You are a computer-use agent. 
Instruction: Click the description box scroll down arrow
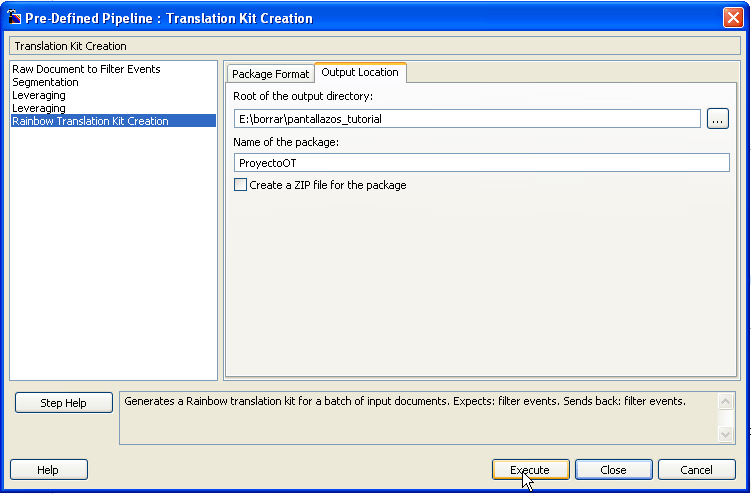coord(726,434)
